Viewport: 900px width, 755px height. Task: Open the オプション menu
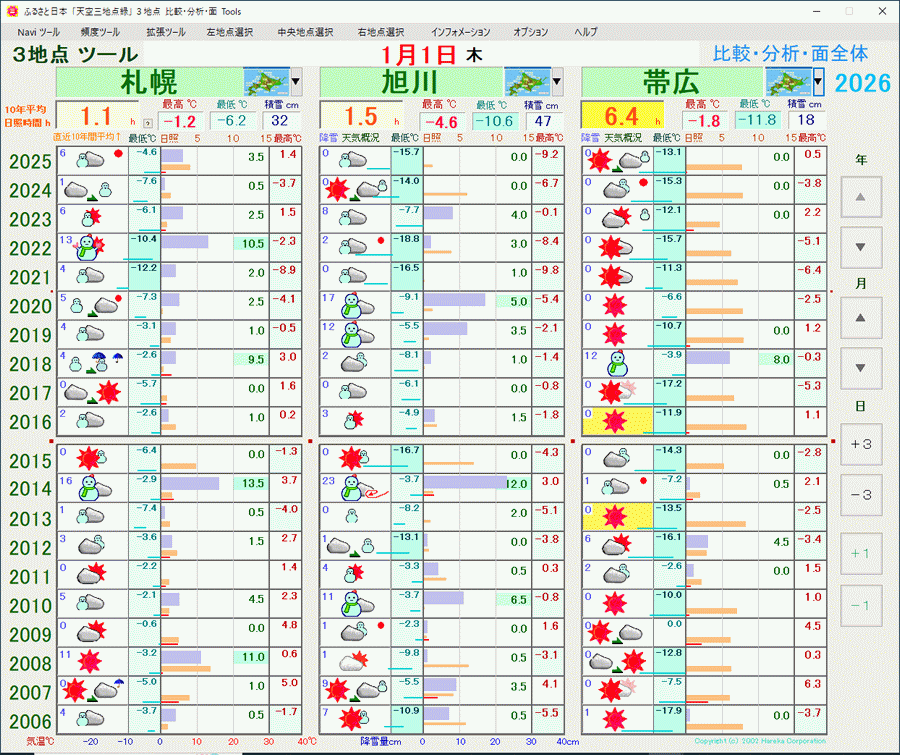[x=530, y=32]
